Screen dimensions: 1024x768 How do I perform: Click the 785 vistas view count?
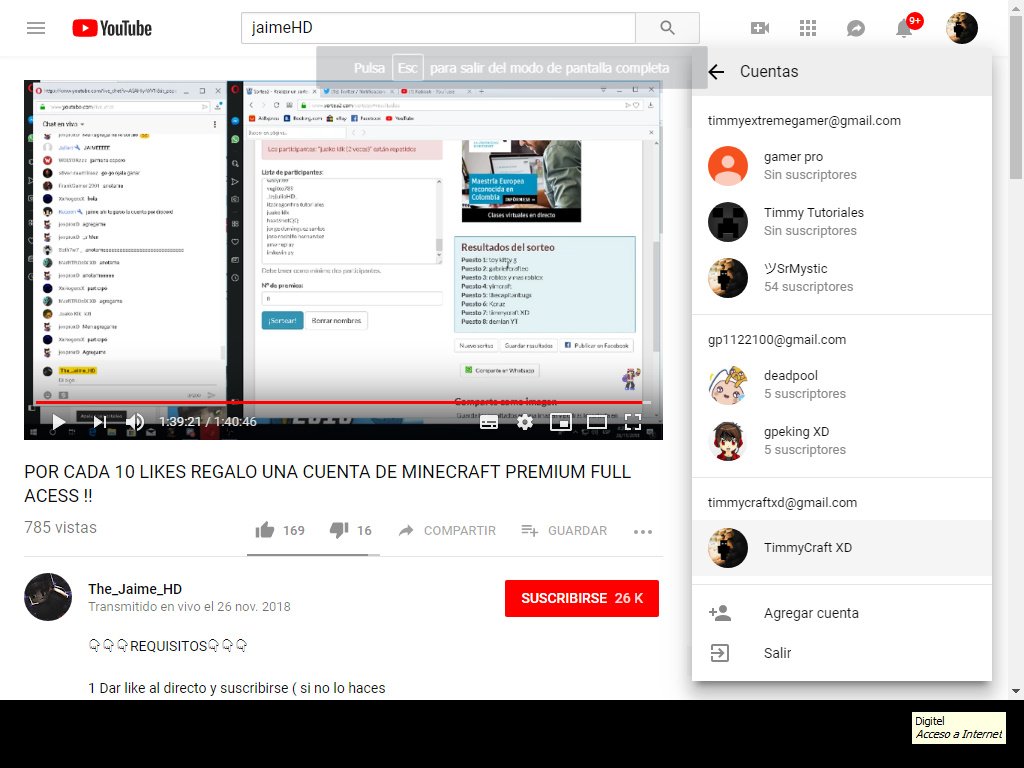[x=60, y=528]
